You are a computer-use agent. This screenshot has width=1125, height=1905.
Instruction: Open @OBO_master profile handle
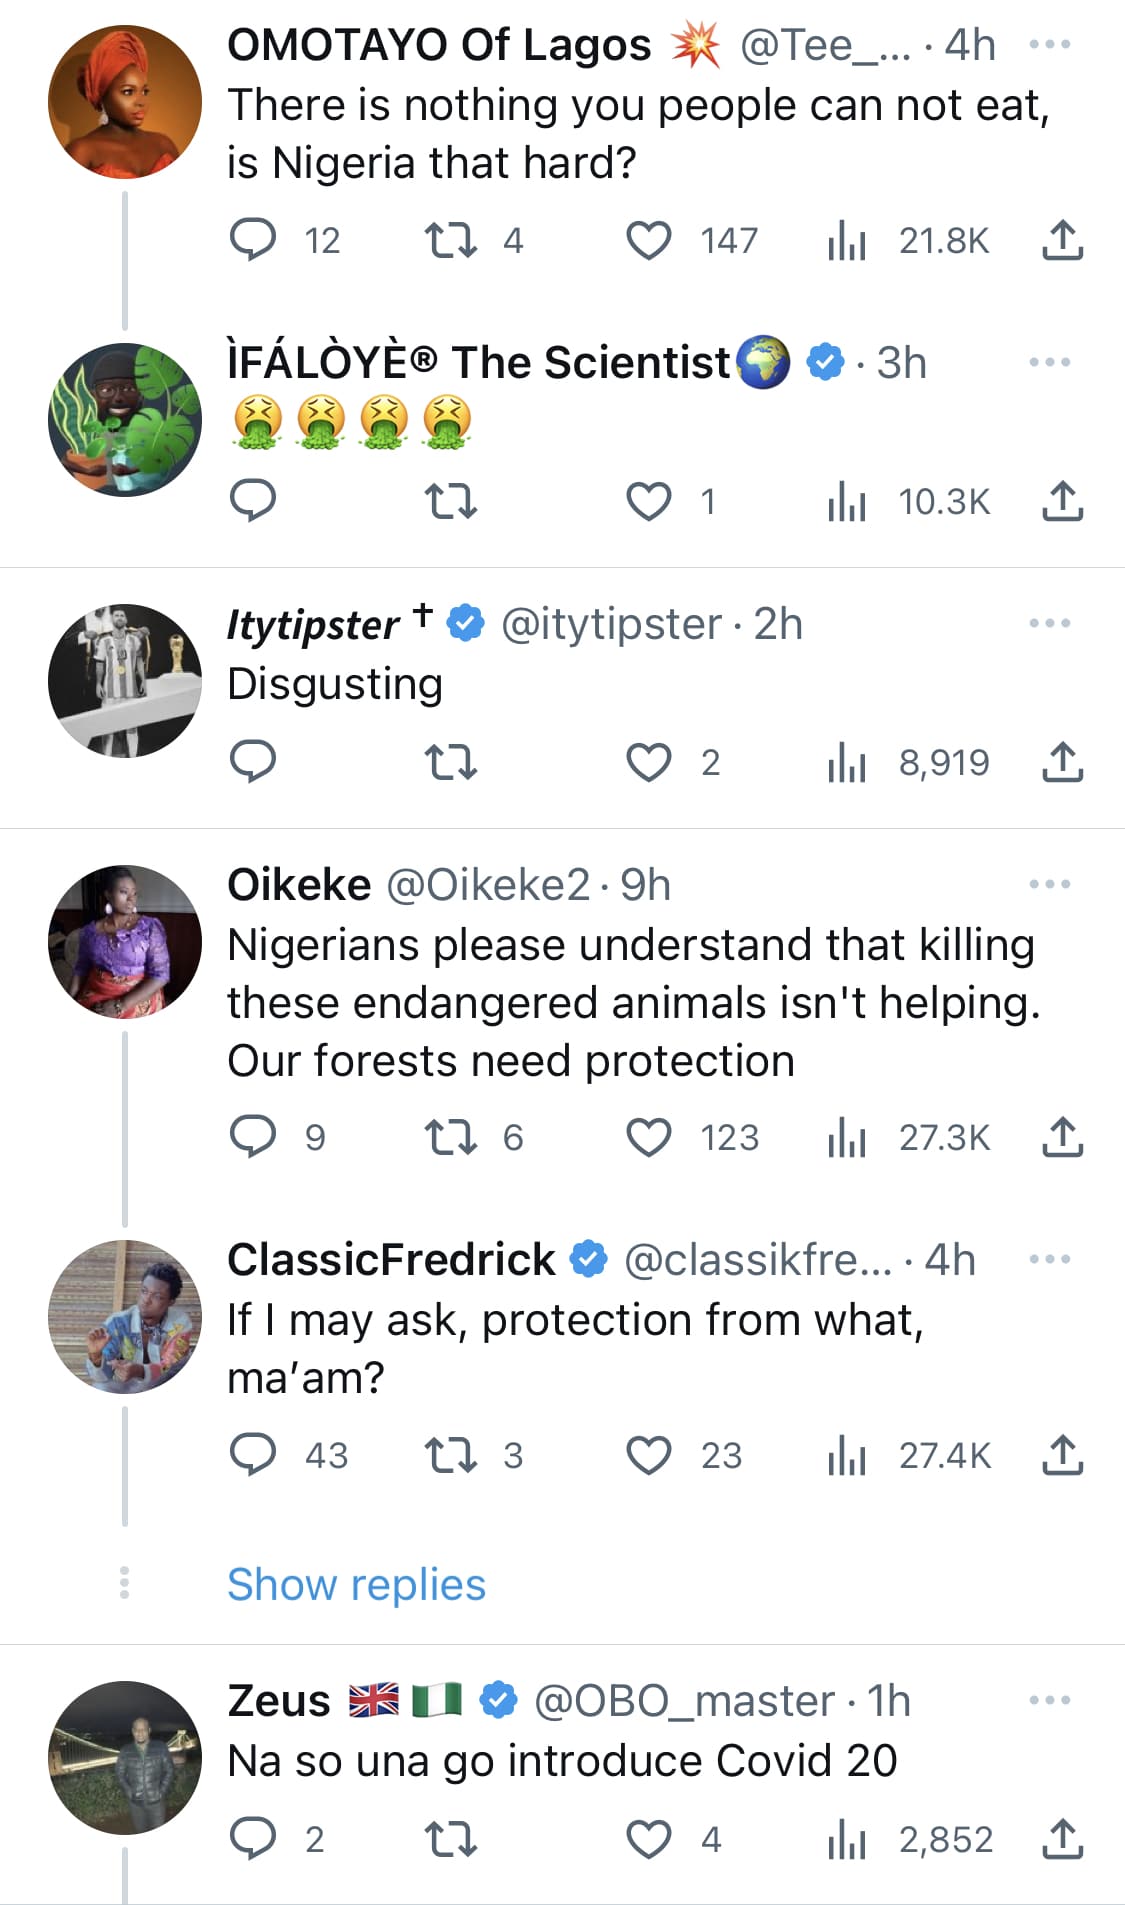(x=684, y=1701)
